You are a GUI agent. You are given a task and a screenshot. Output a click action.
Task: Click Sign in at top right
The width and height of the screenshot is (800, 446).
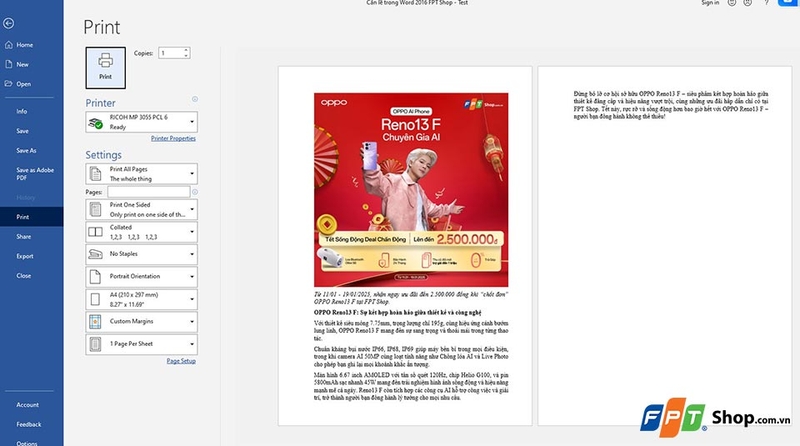click(710, 3)
